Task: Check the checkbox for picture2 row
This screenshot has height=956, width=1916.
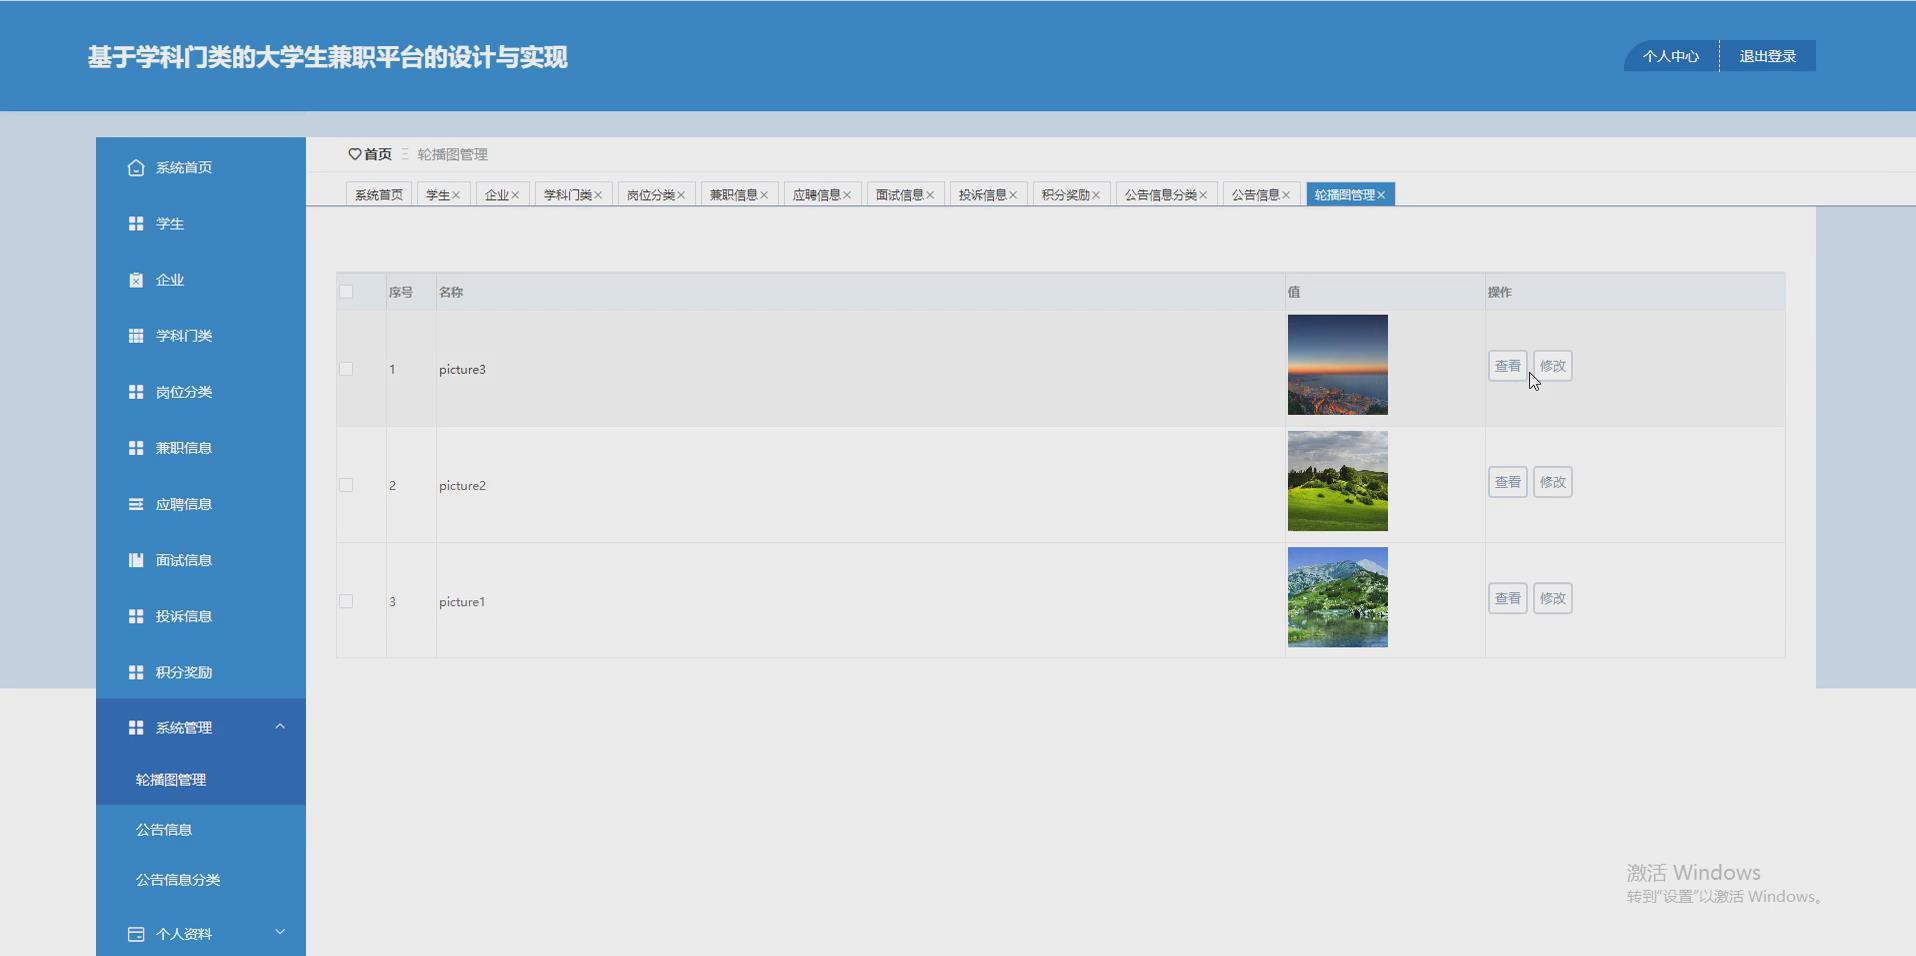Action: click(346, 485)
